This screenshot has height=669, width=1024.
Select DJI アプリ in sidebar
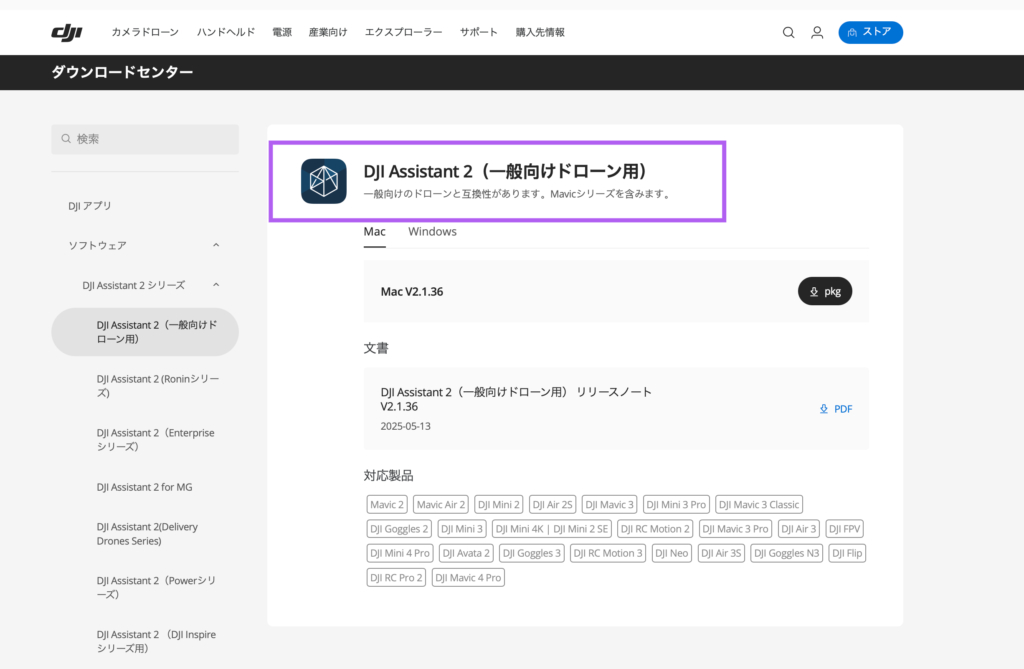tap(90, 206)
